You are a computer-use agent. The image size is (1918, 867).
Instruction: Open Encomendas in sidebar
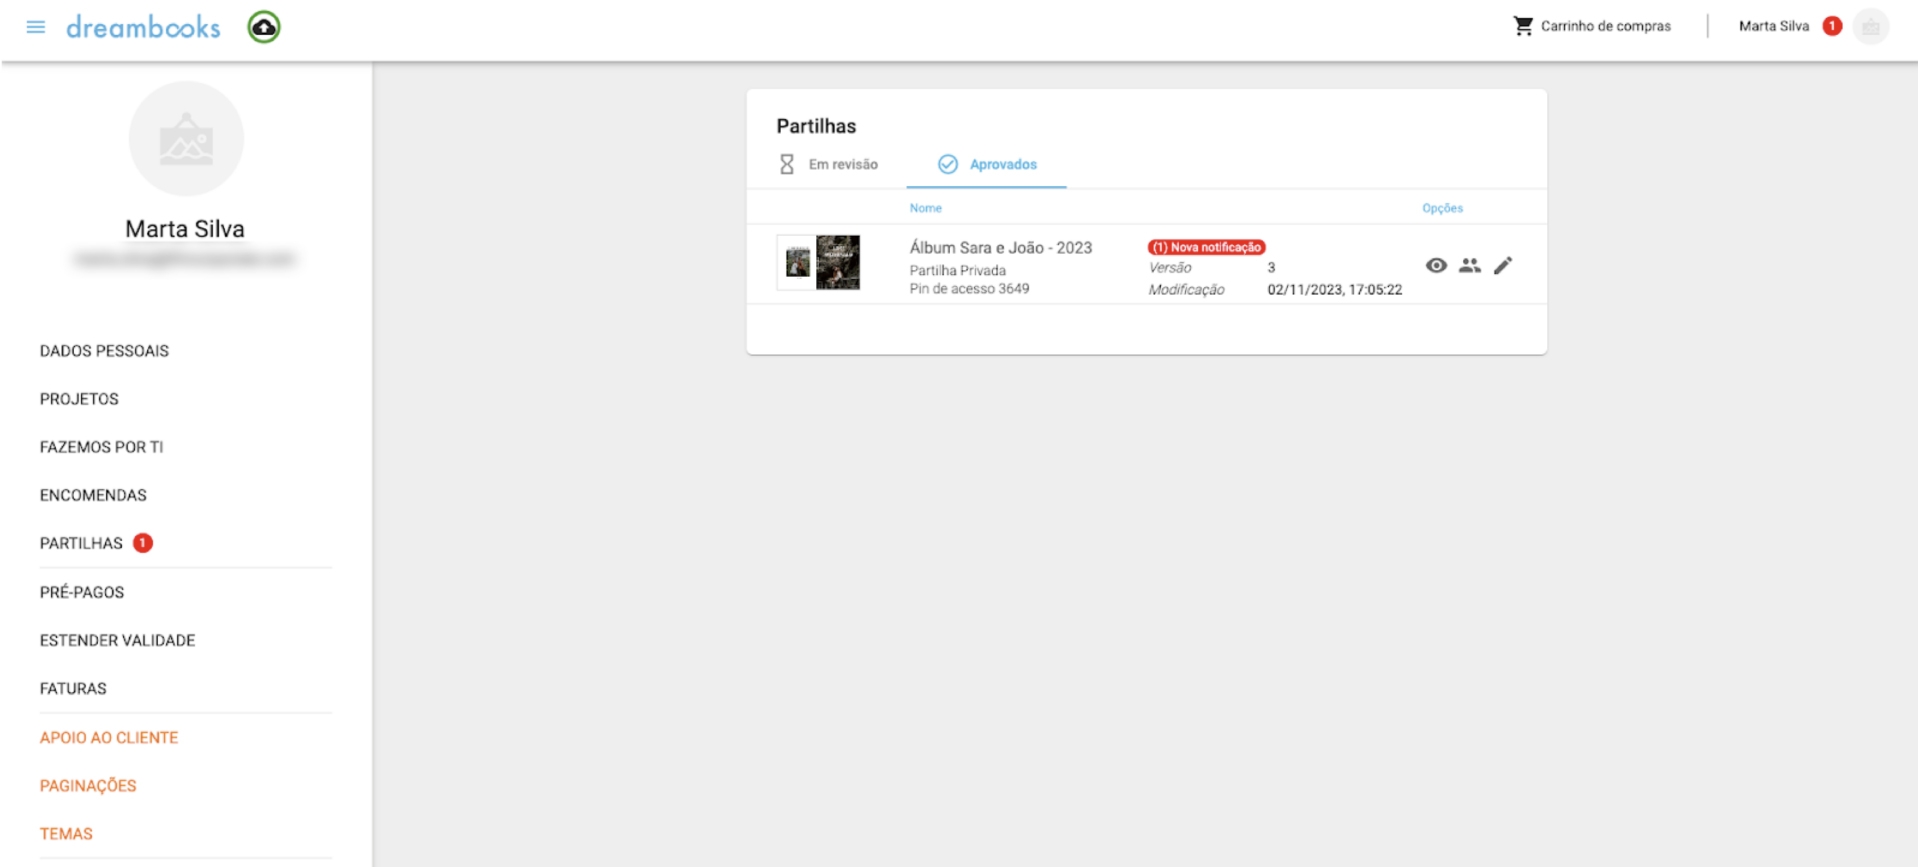[93, 495]
